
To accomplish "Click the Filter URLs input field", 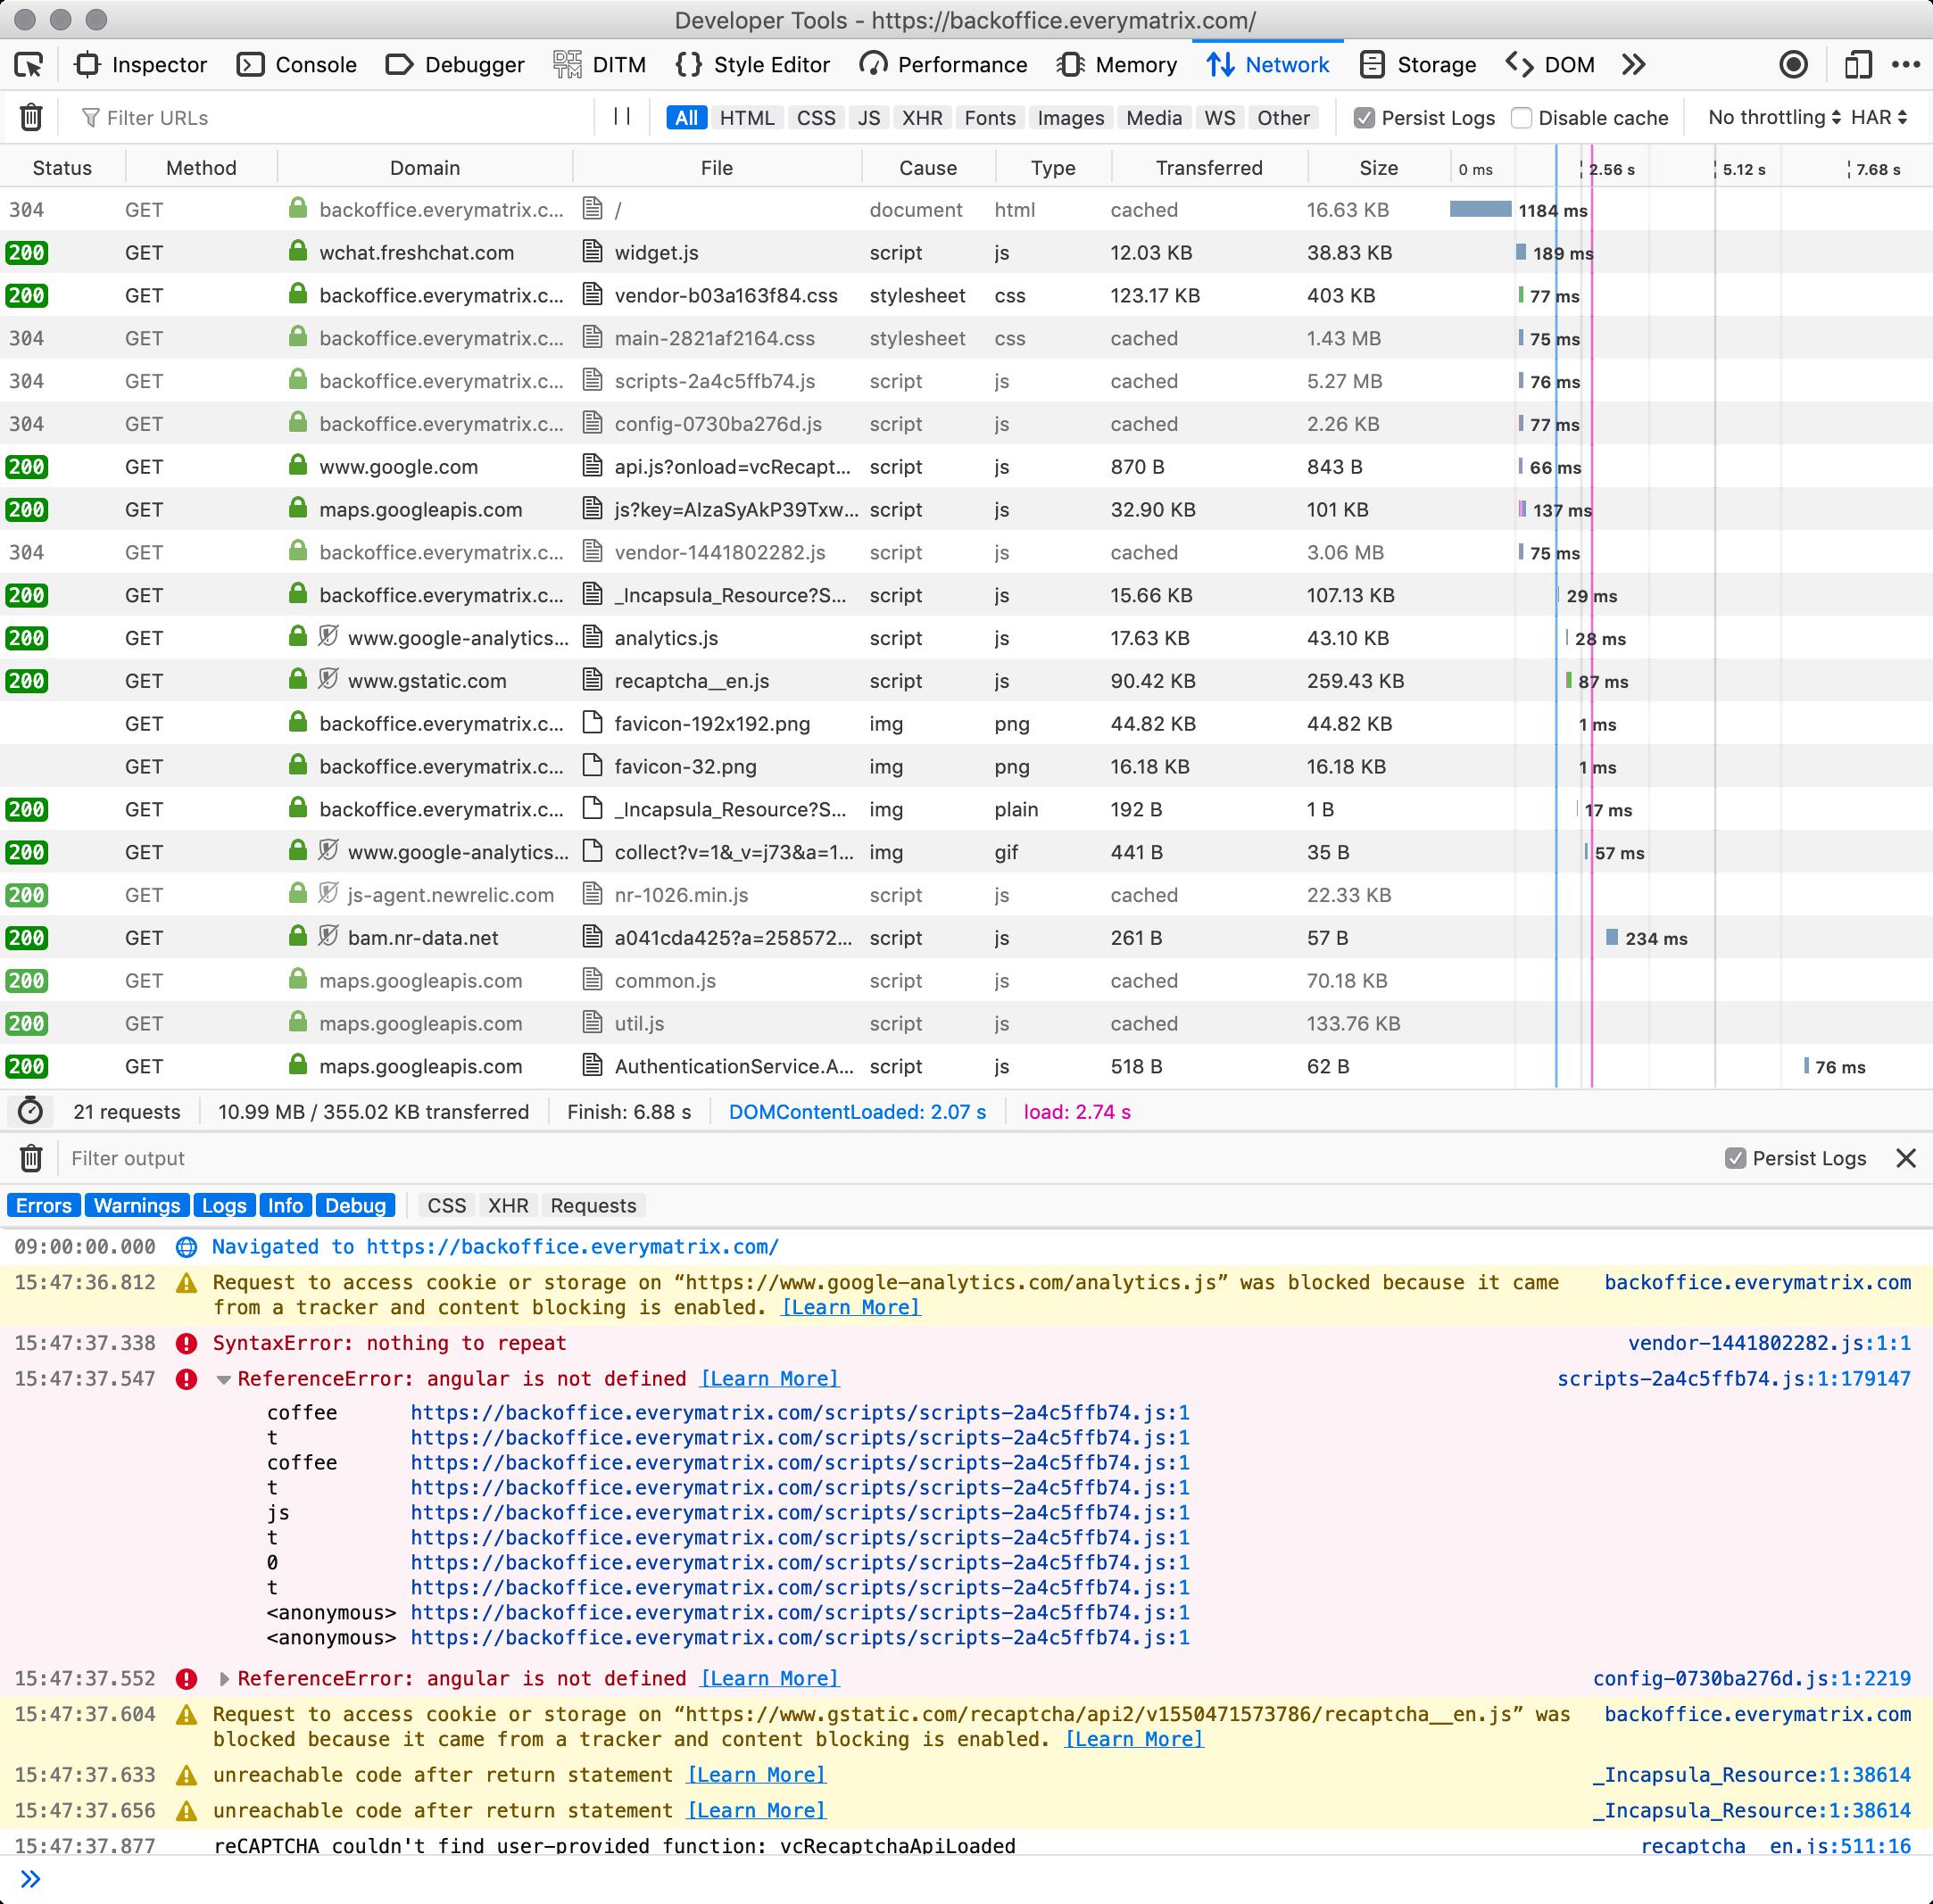I will coord(300,117).
